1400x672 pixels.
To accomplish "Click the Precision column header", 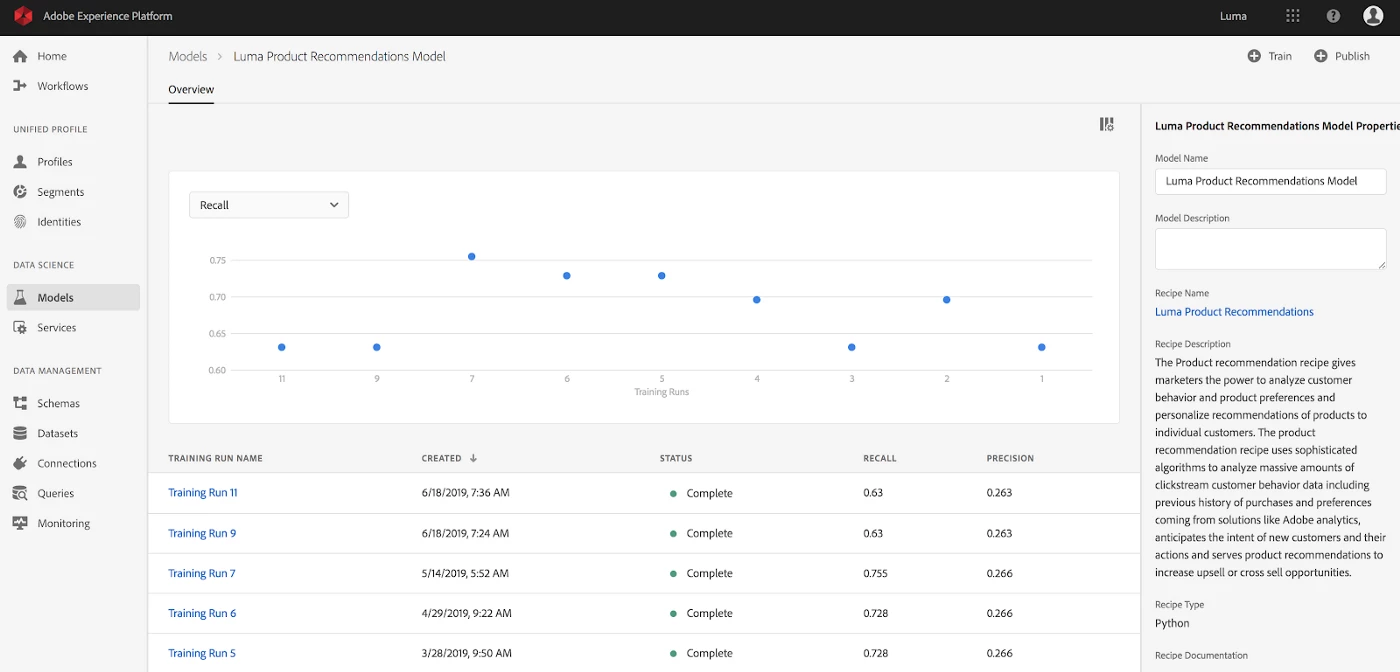I will pos(1010,458).
